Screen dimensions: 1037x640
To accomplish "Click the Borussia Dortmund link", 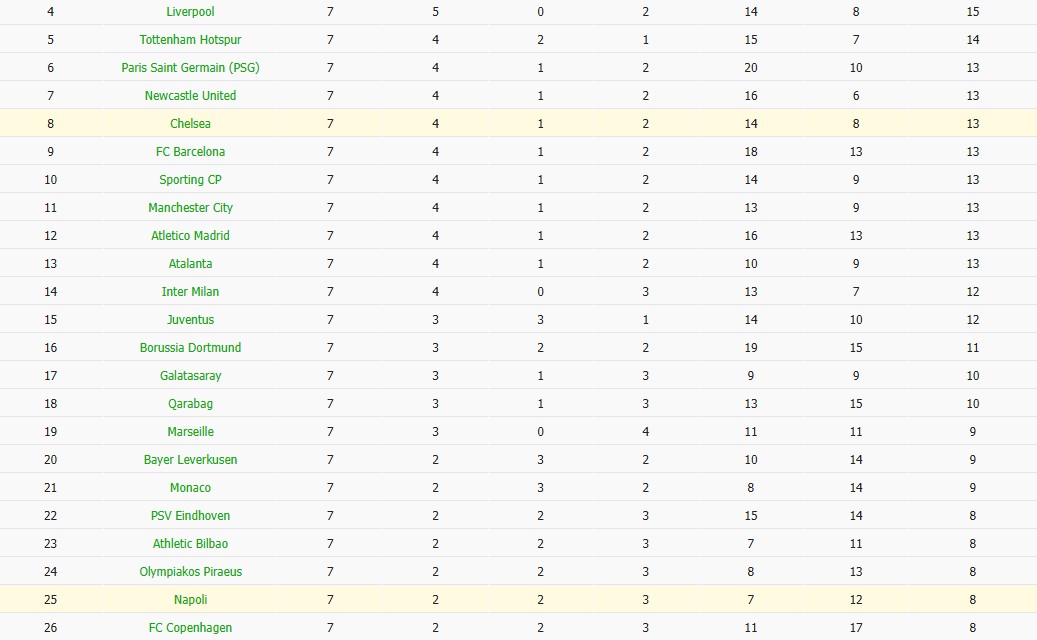I will 190,348.
